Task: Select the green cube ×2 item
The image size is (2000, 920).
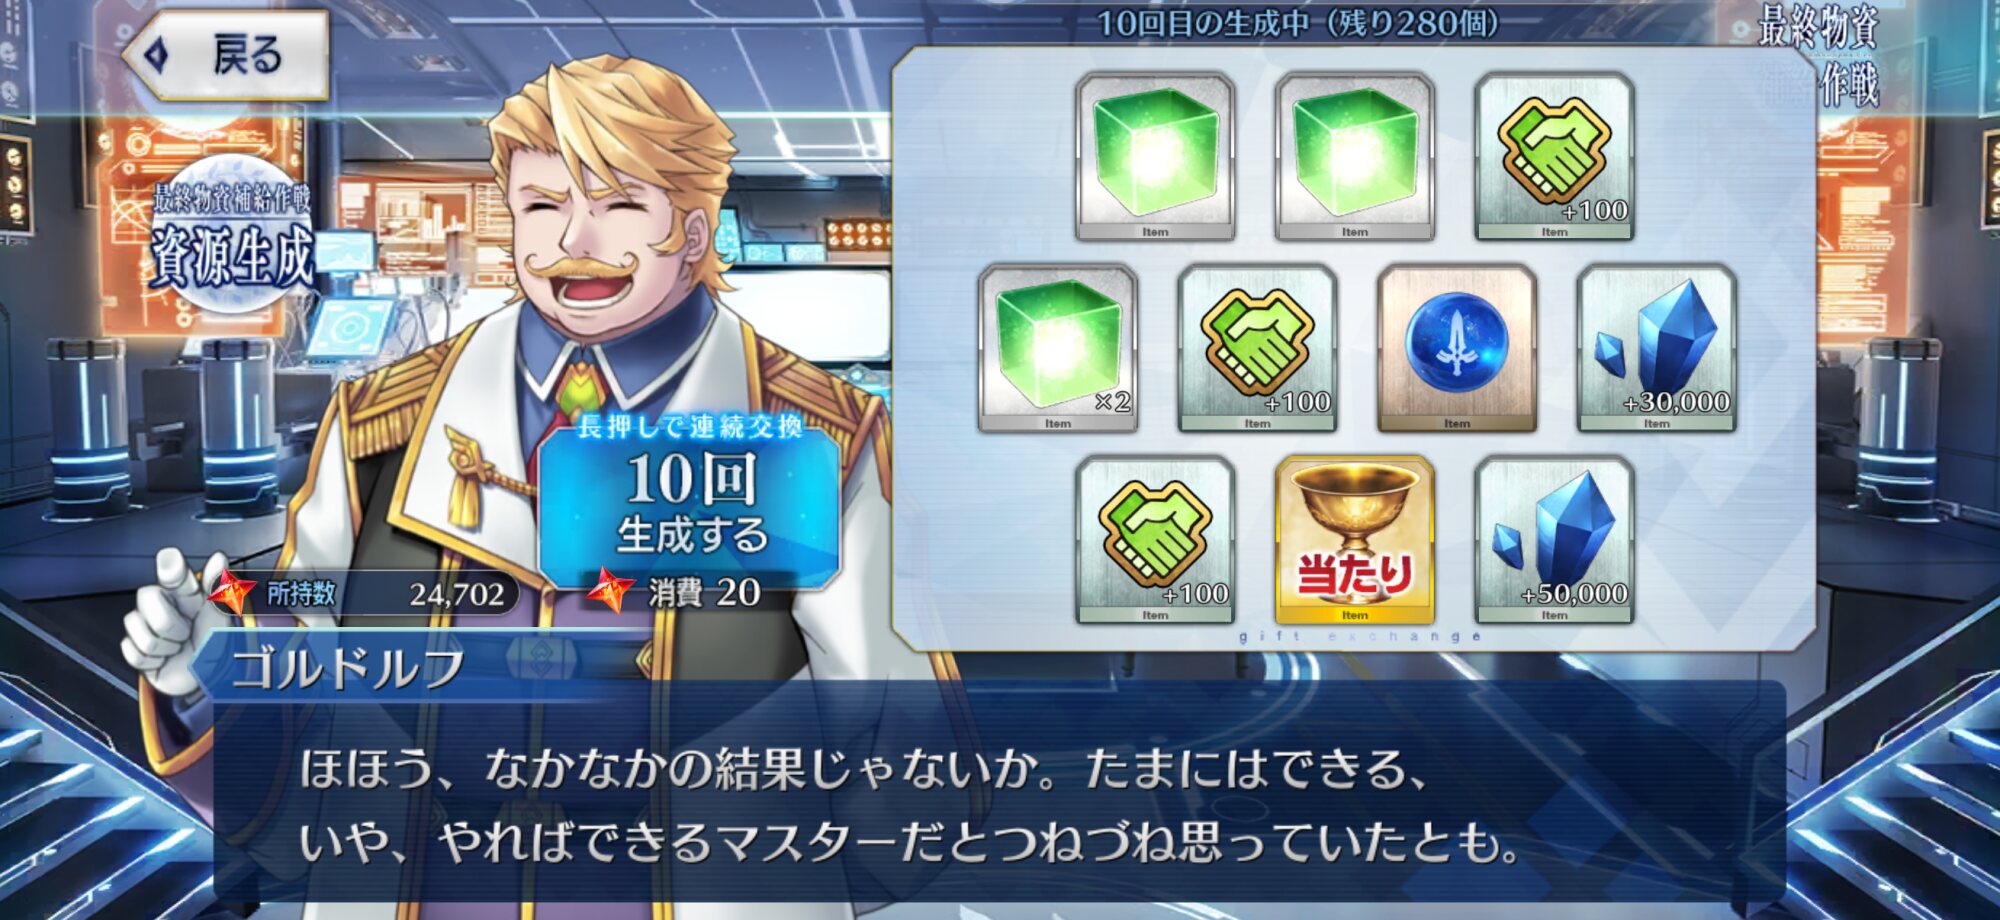Action: click(1058, 348)
